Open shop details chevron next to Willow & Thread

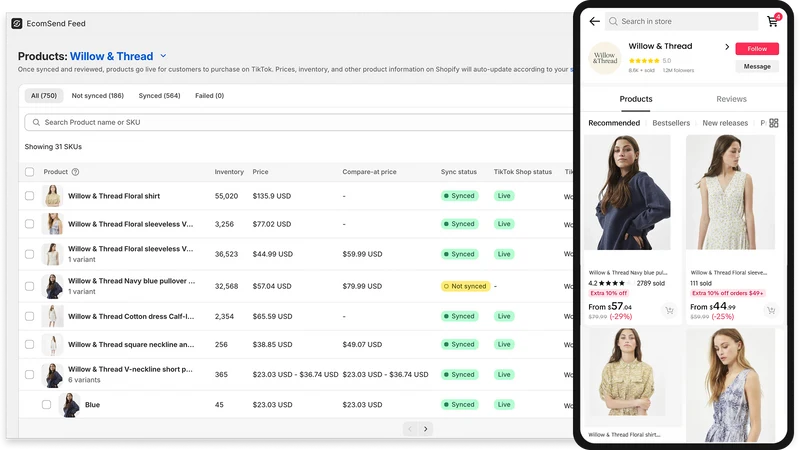coord(727,47)
